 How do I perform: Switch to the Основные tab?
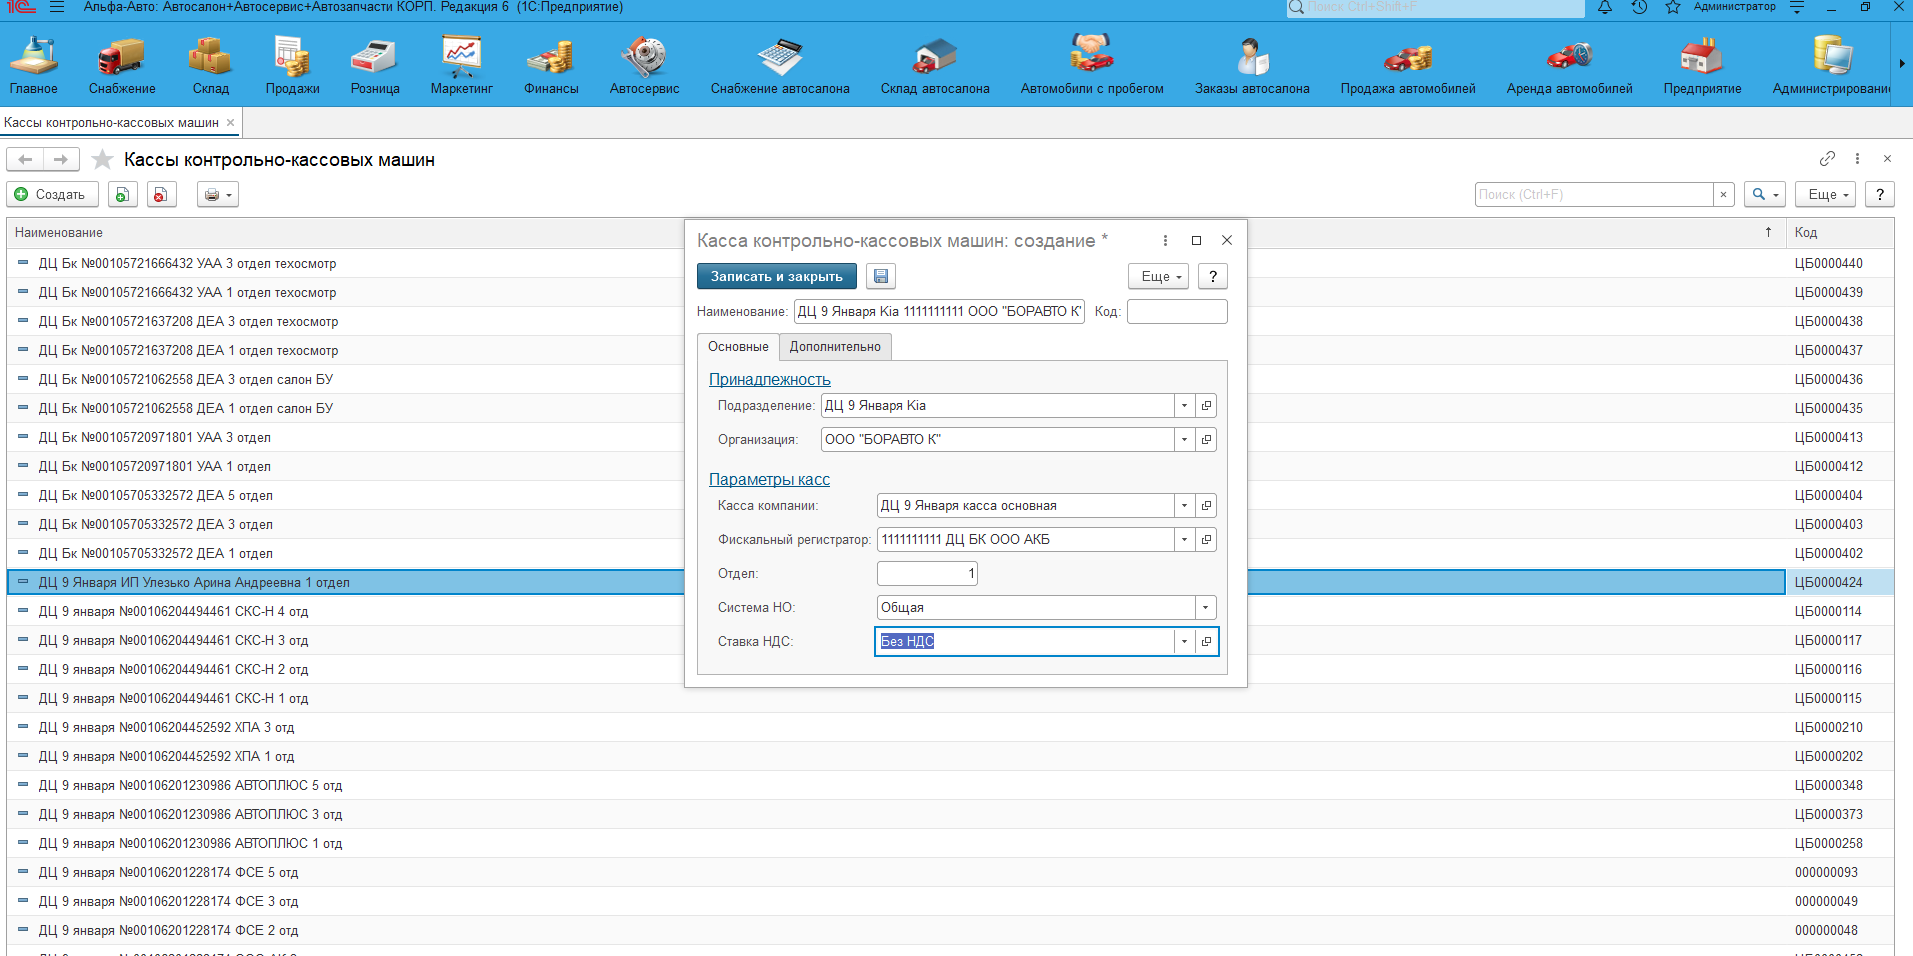point(738,346)
